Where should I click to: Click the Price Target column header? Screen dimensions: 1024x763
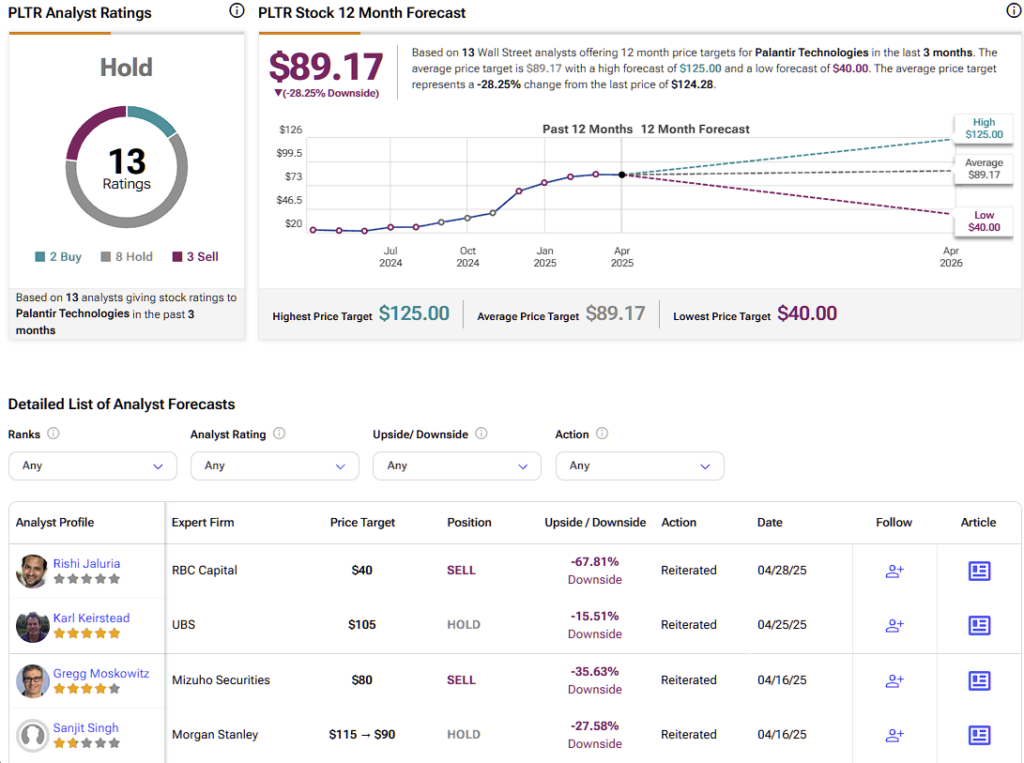point(362,522)
